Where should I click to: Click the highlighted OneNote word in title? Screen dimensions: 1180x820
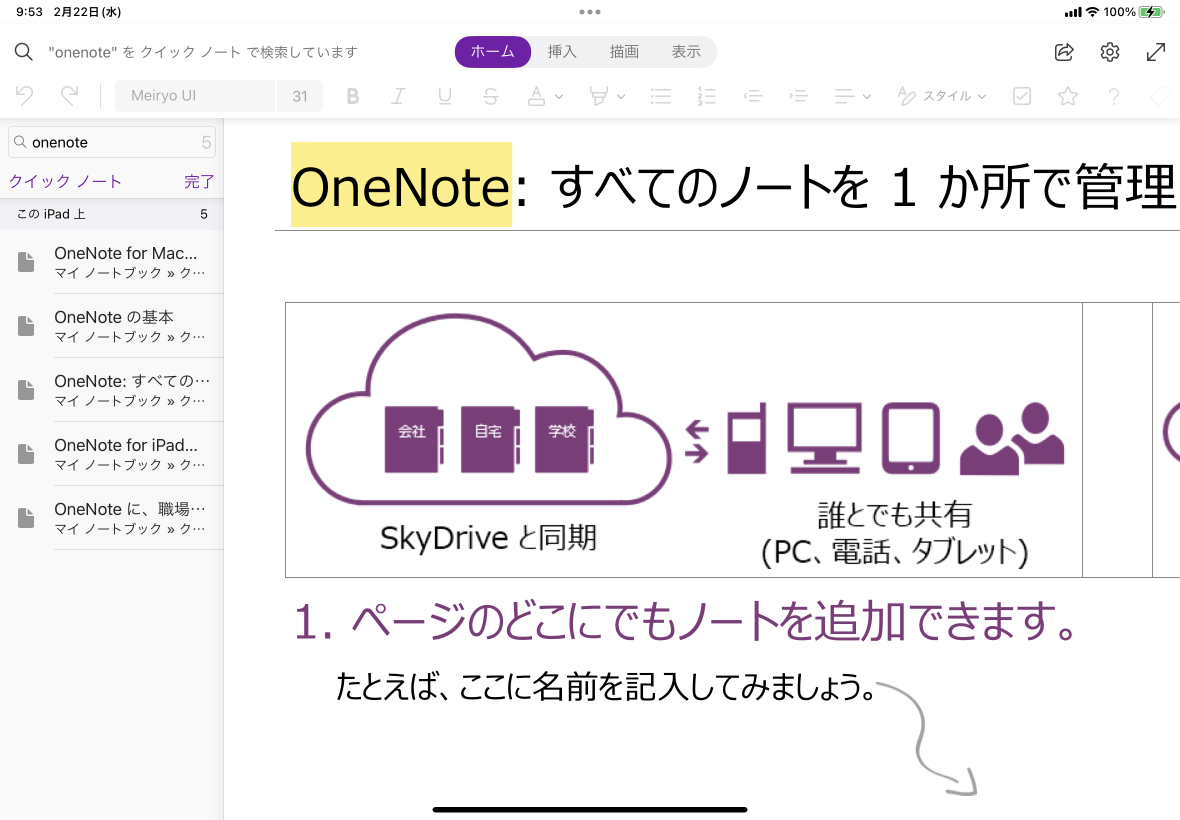[401, 185]
